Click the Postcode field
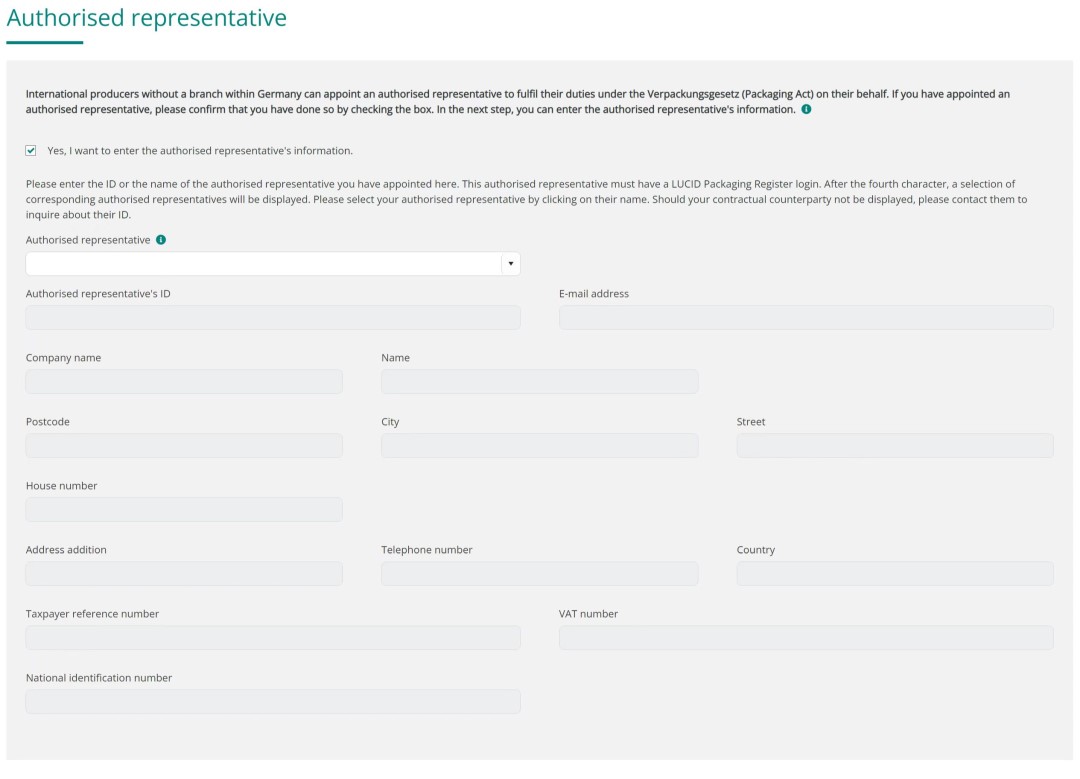Viewport: 1080px width, 779px height. point(184,446)
